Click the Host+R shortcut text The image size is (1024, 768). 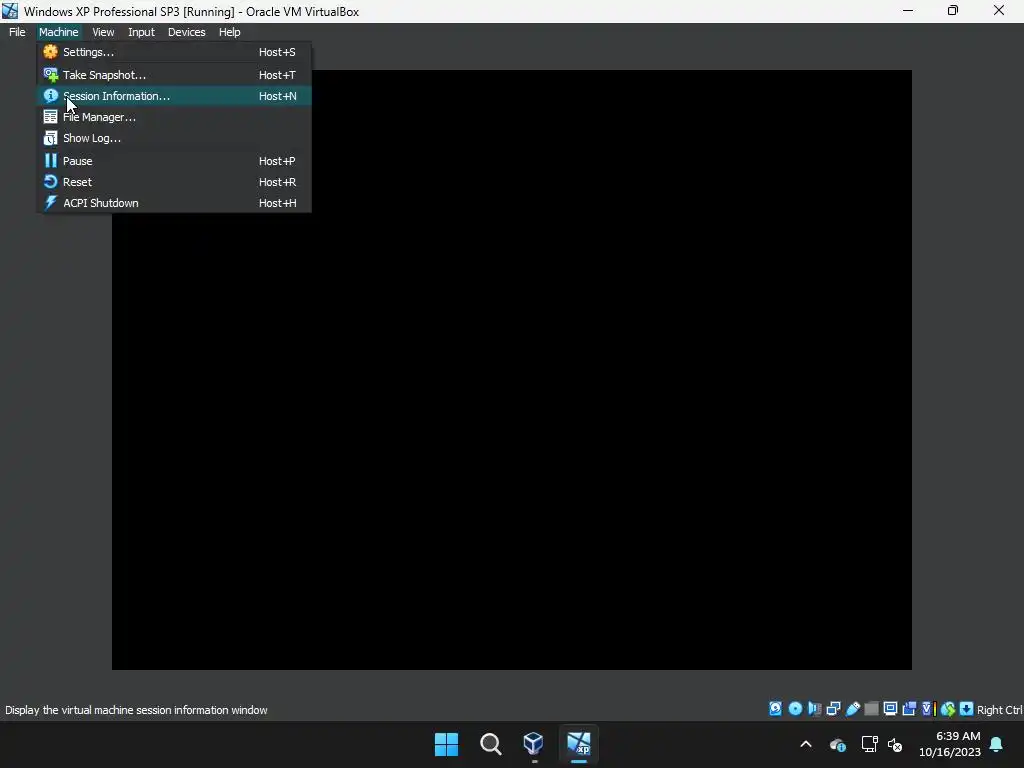coord(277,182)
